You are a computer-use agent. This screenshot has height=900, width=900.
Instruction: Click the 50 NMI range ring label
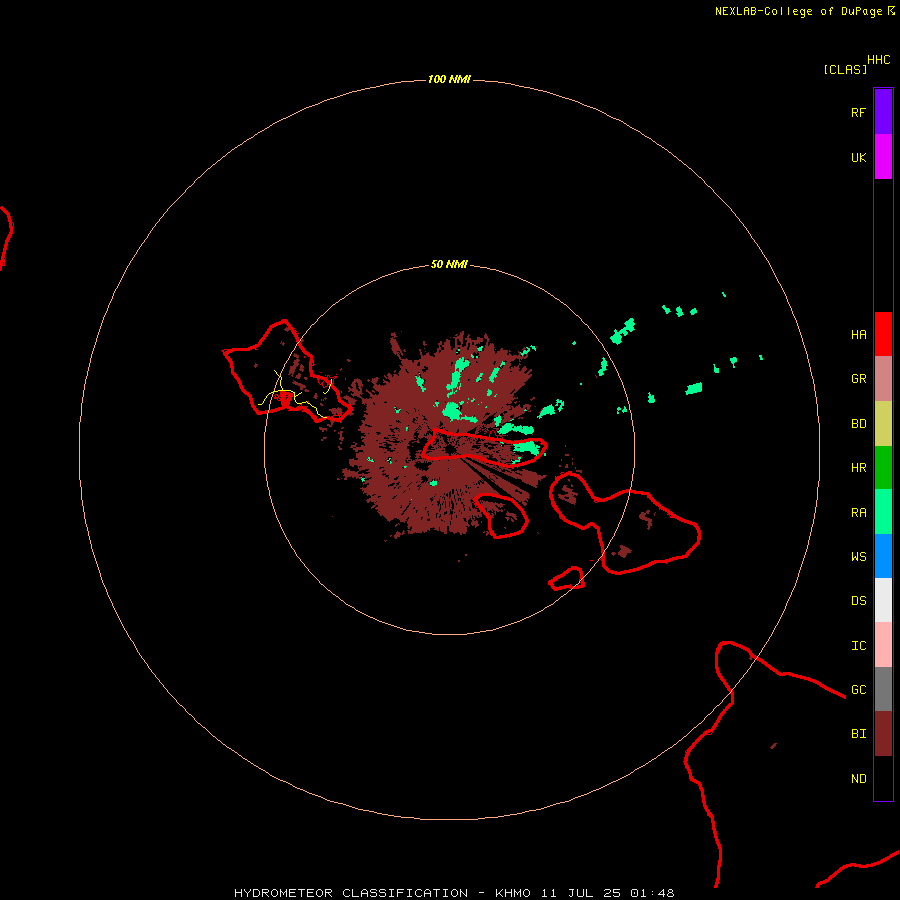click(x=449, y=264)
